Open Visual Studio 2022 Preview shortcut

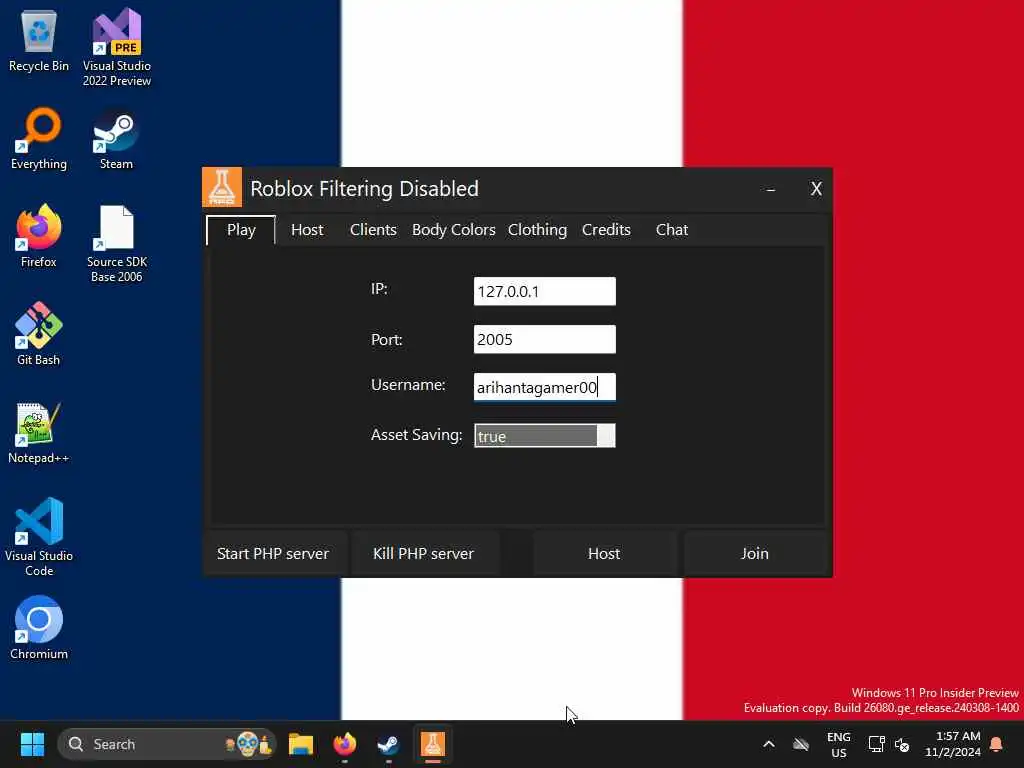point(117,48)
